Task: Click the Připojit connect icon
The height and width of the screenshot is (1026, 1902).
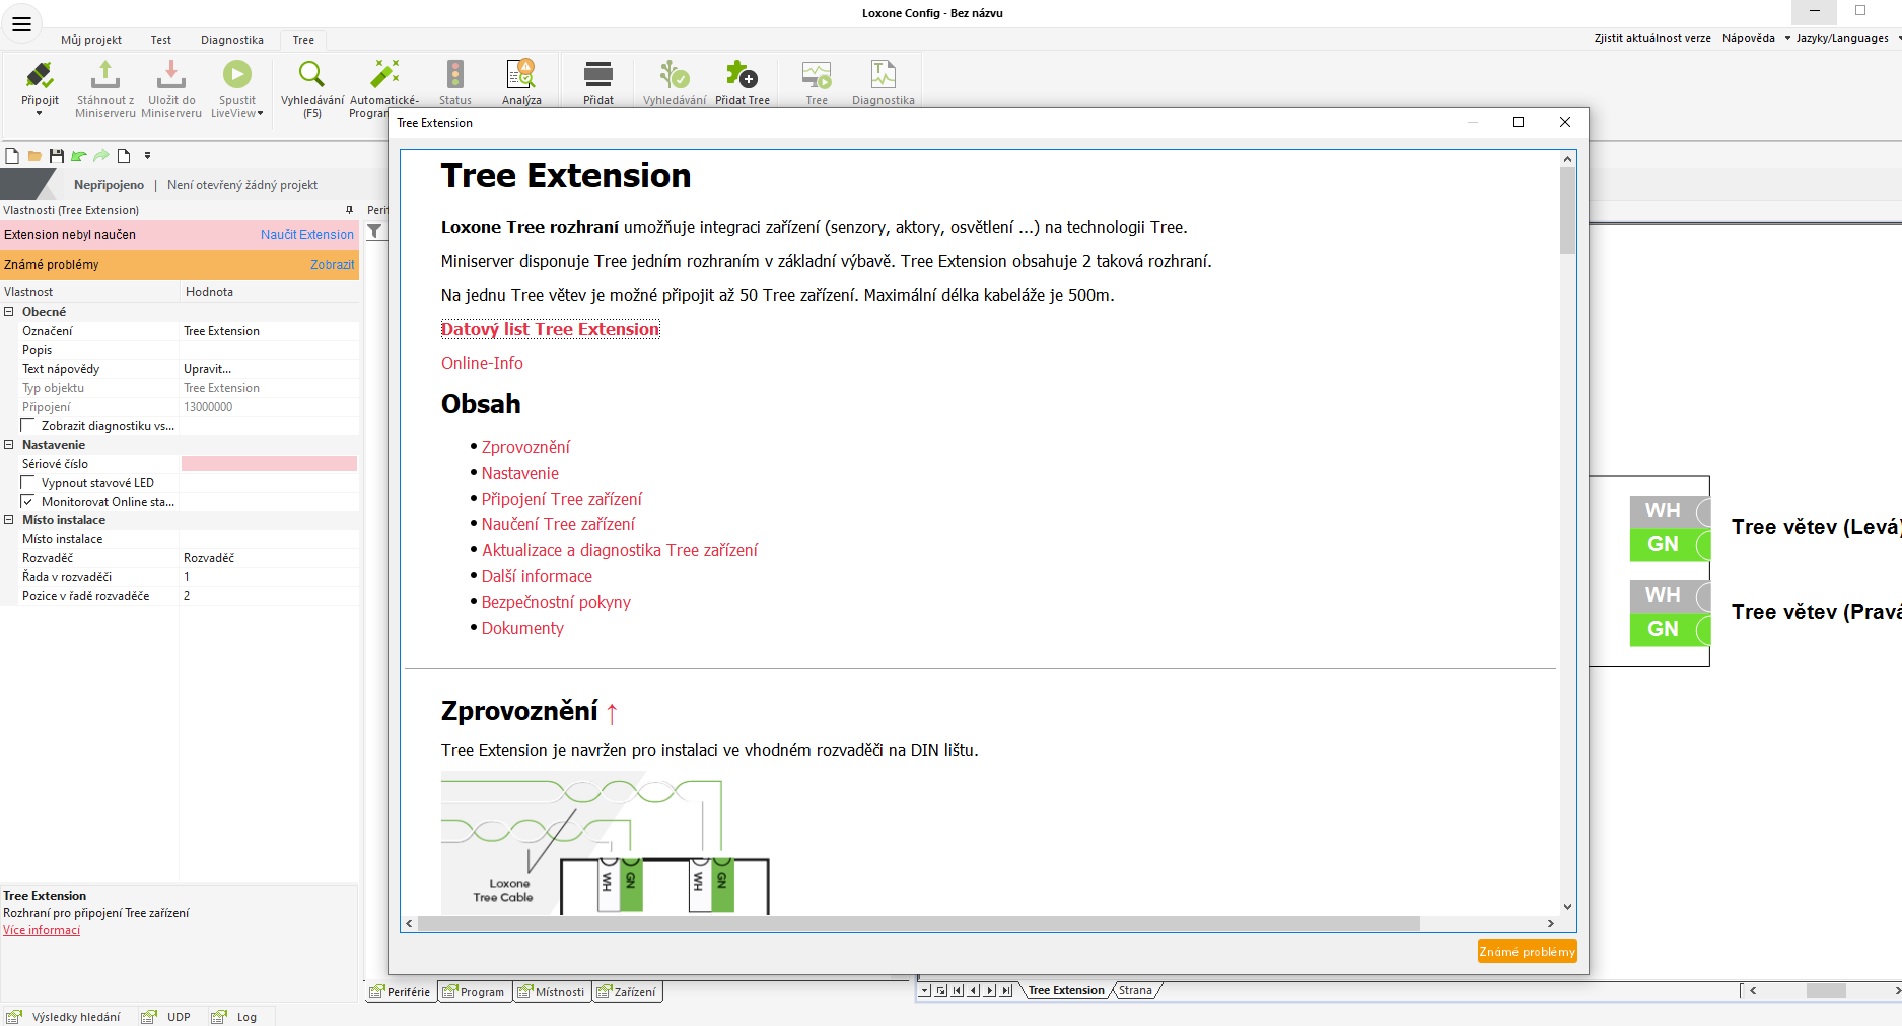Action: pos(39,76)
